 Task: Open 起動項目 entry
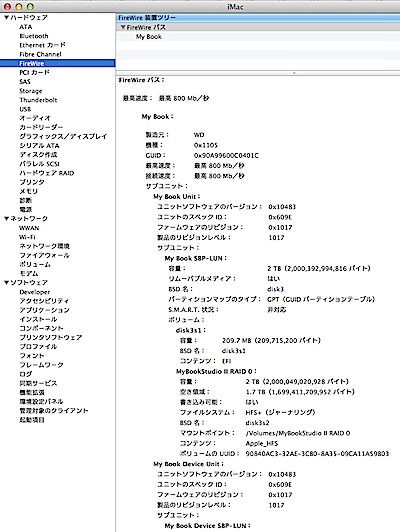point(32,420)
